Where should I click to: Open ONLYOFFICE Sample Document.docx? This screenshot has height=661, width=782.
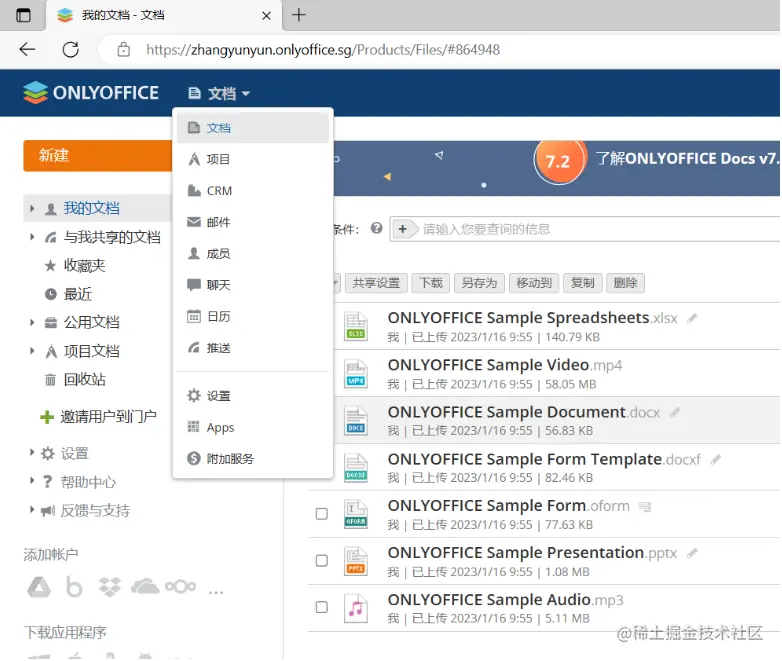click(524, 413)
